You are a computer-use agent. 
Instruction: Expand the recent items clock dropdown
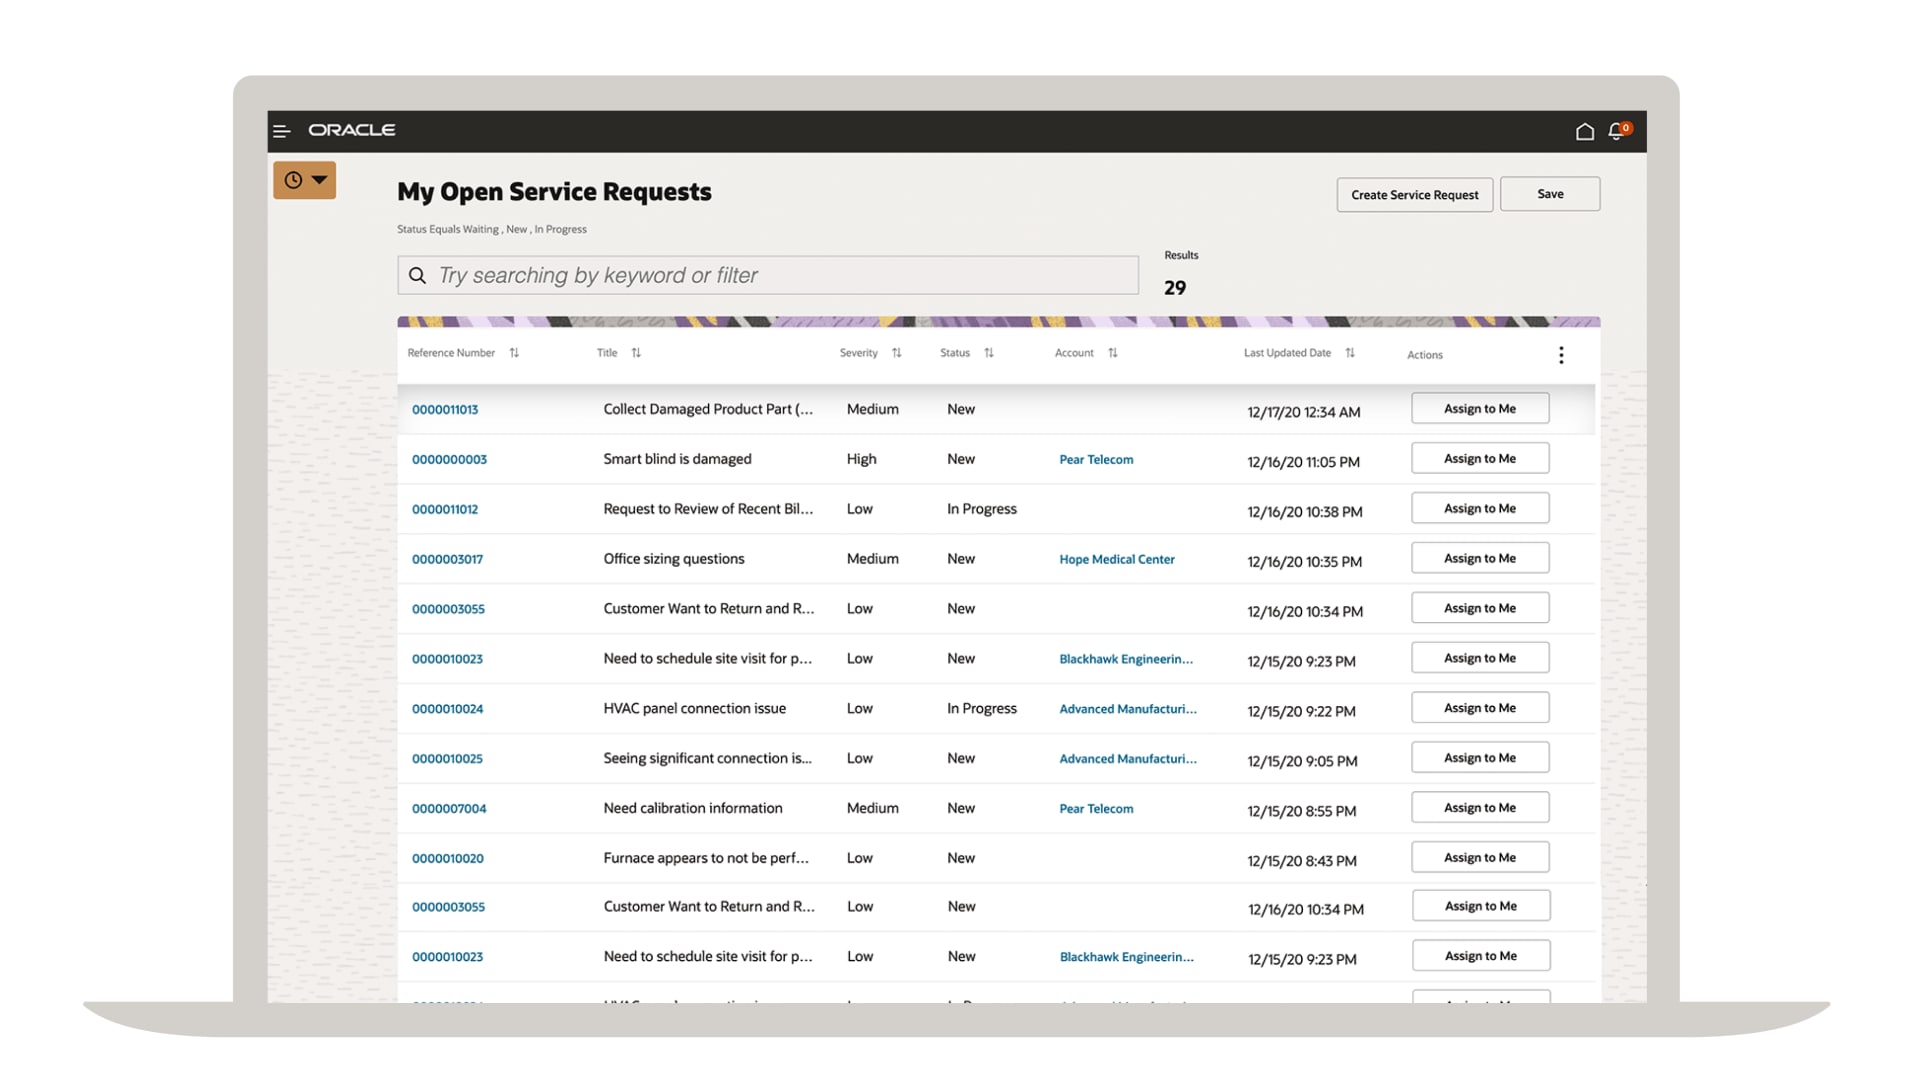coord(305,180)
